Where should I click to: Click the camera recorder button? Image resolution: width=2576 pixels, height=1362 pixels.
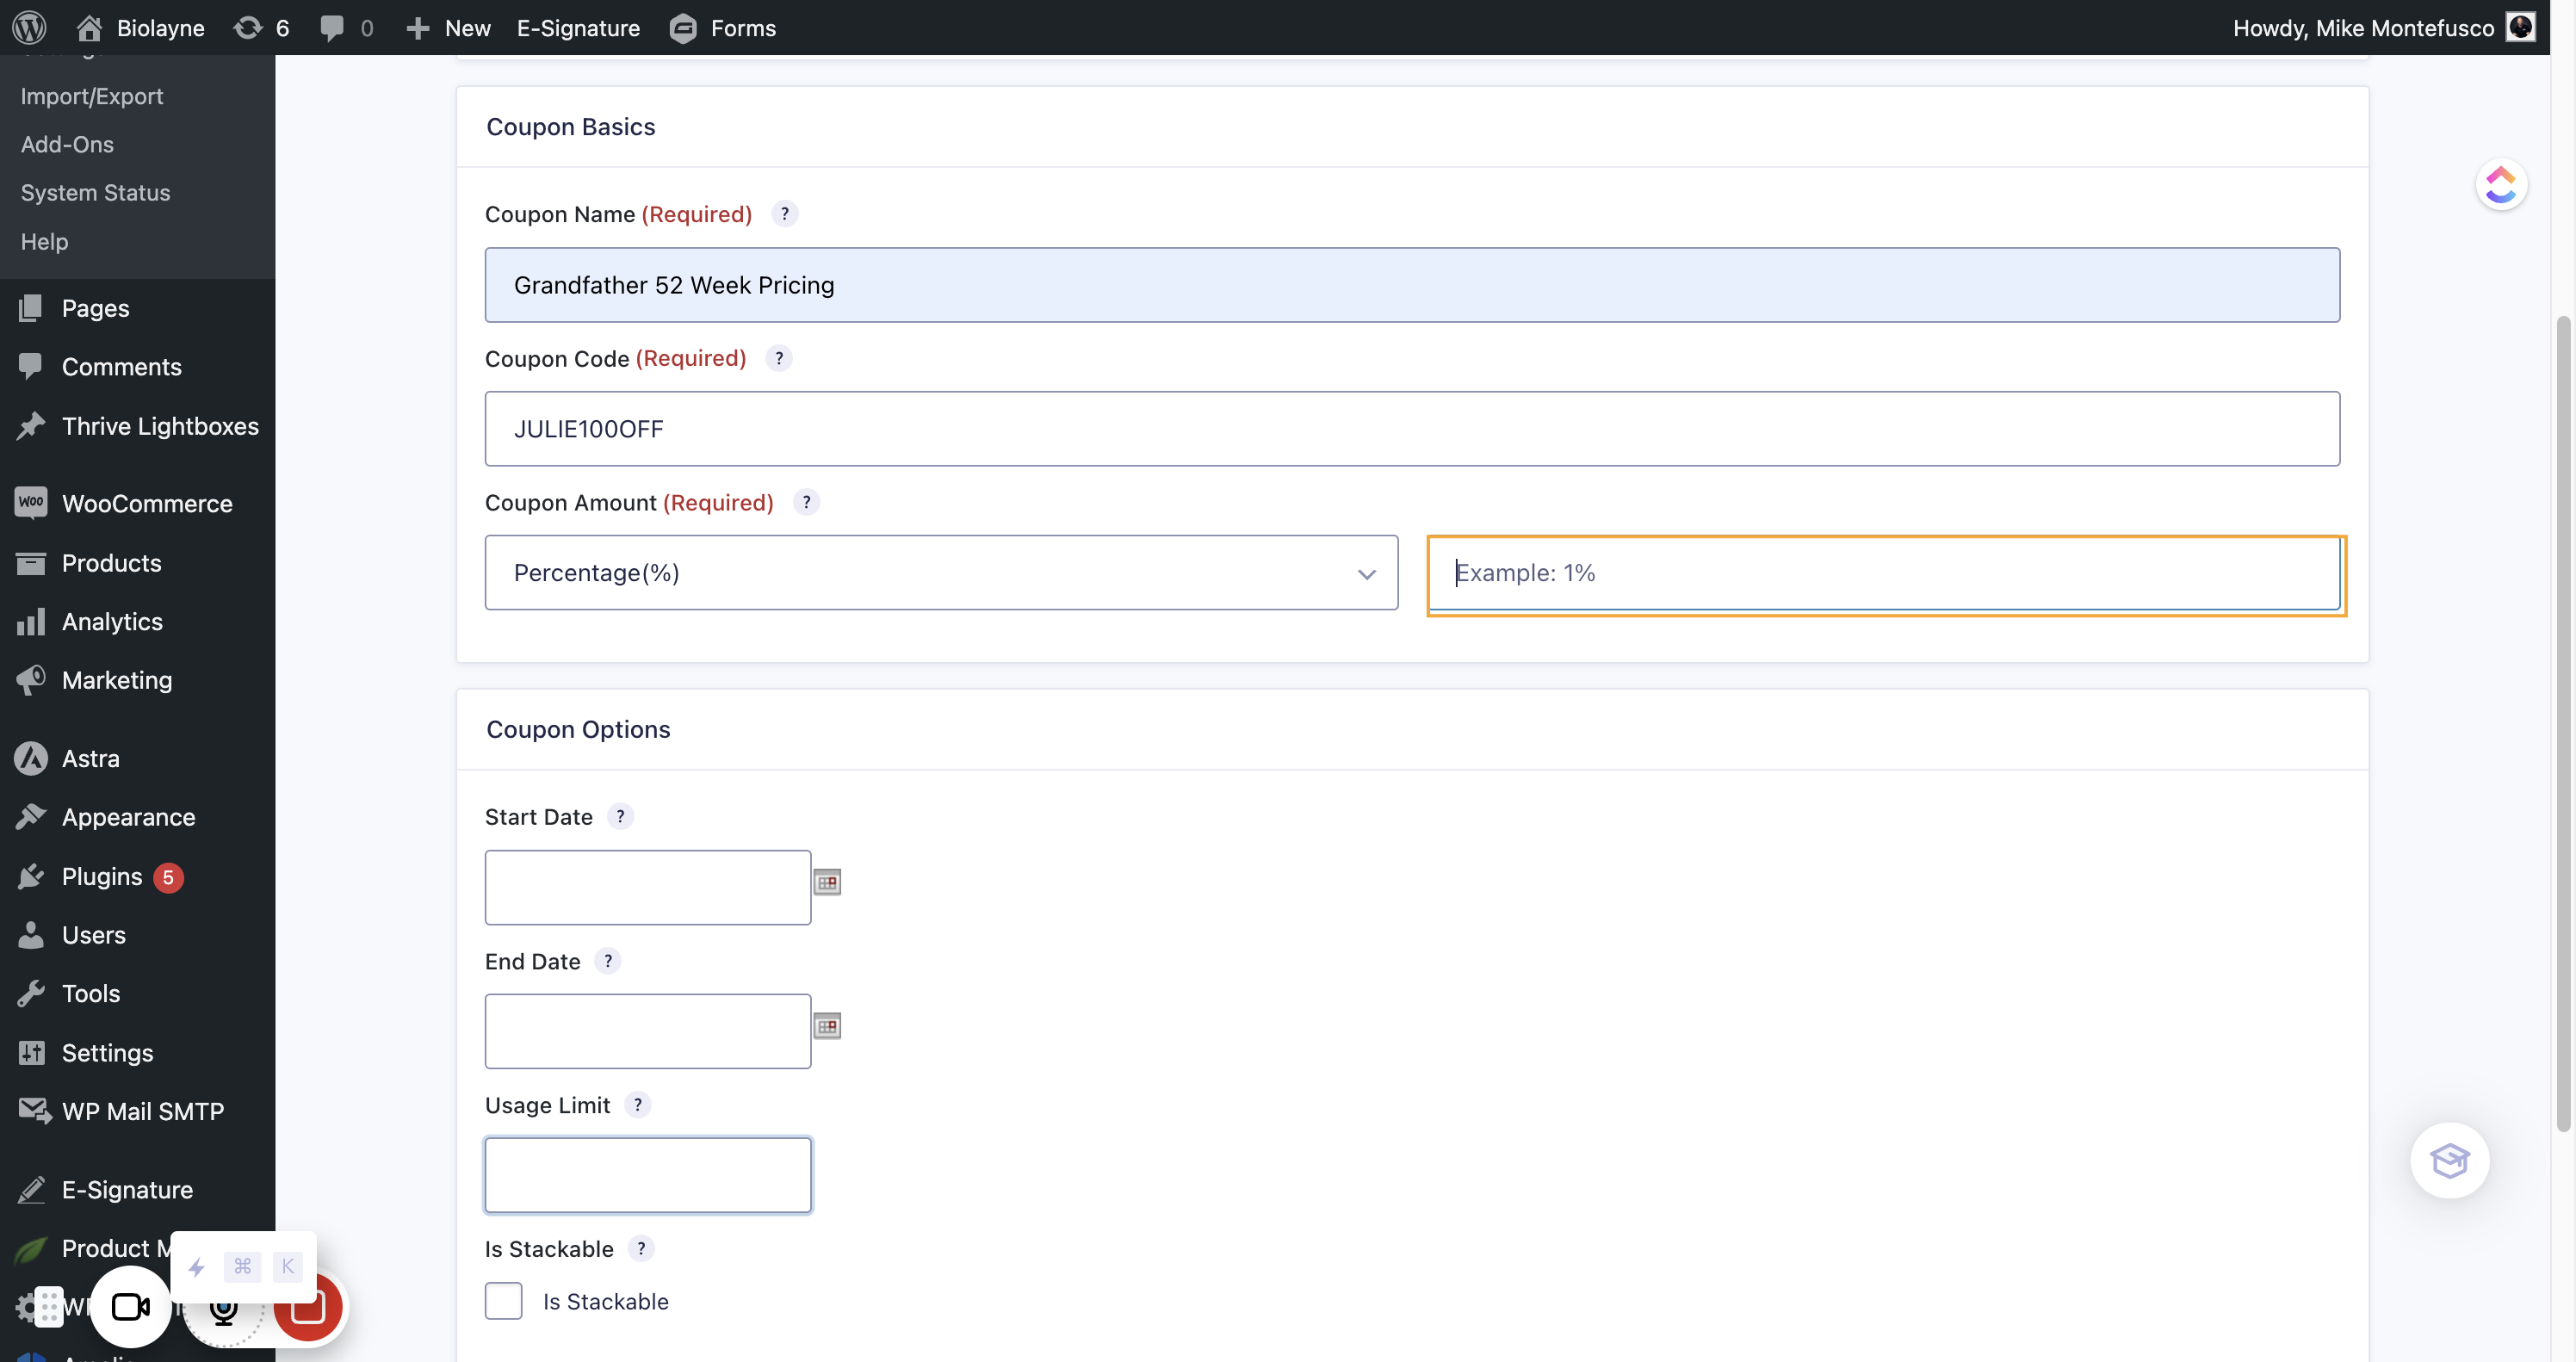131,1306
